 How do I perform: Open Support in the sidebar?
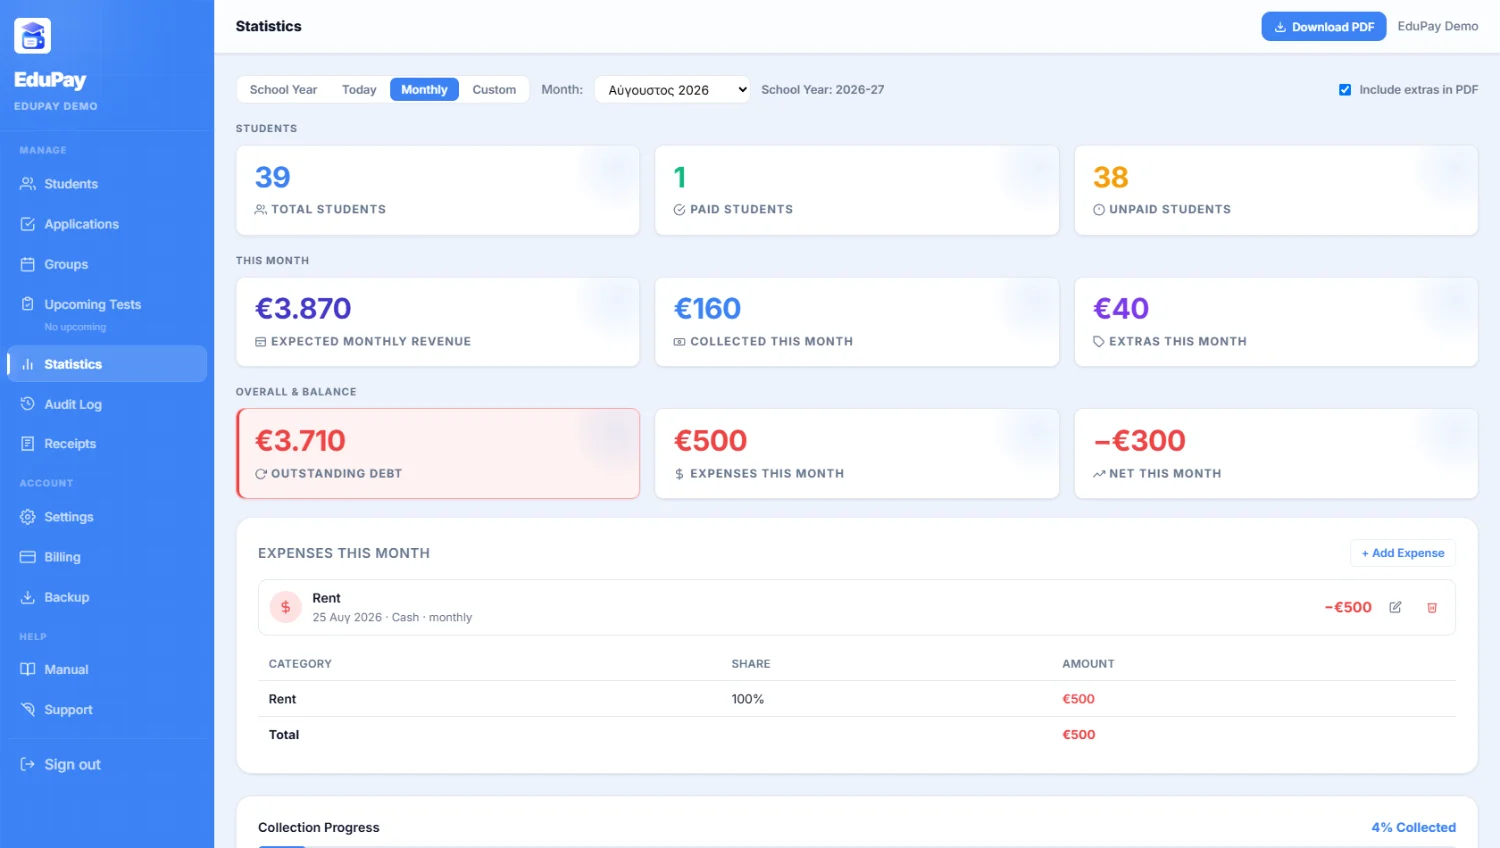tap(107, 709)
